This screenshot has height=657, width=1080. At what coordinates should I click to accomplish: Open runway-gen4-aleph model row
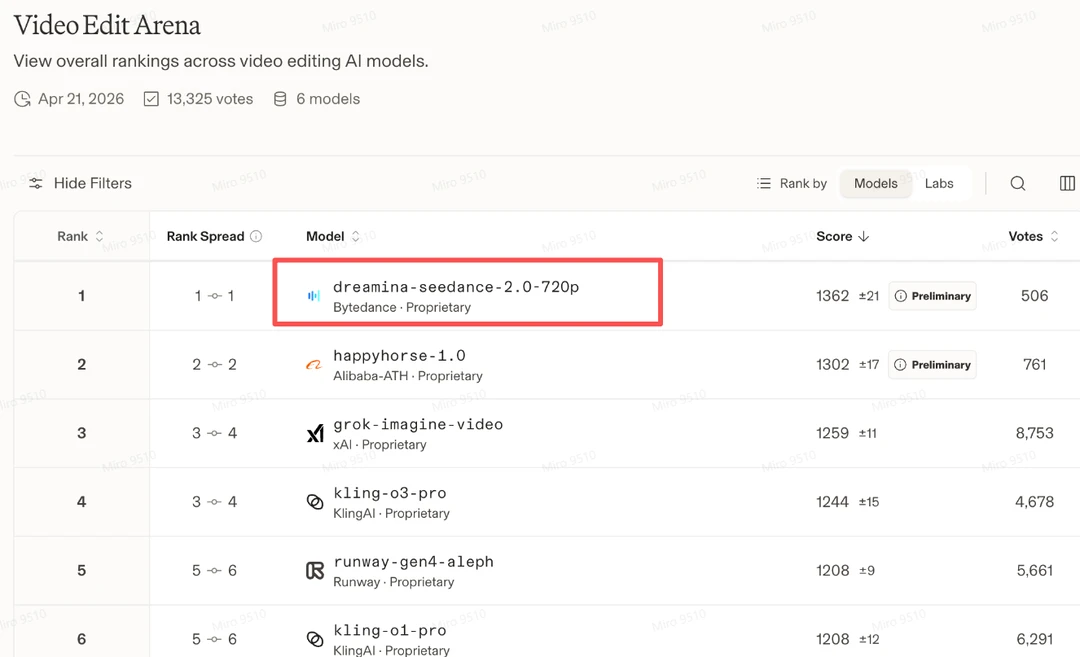[413, 561]
